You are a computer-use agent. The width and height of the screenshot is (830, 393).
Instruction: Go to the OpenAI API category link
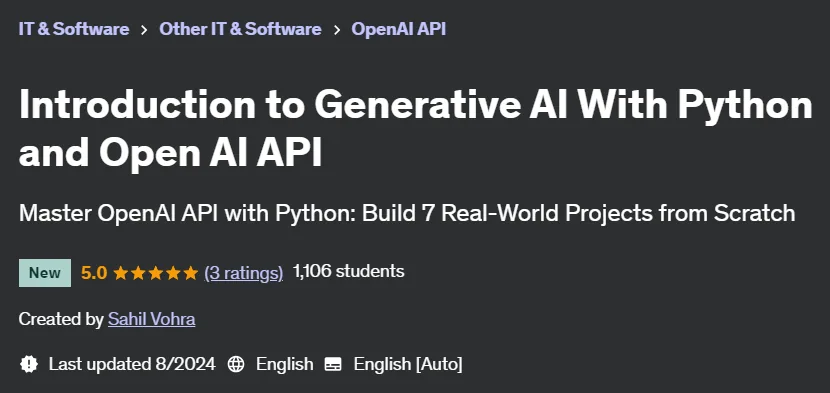pyautogui.click(x=399, y=29)
